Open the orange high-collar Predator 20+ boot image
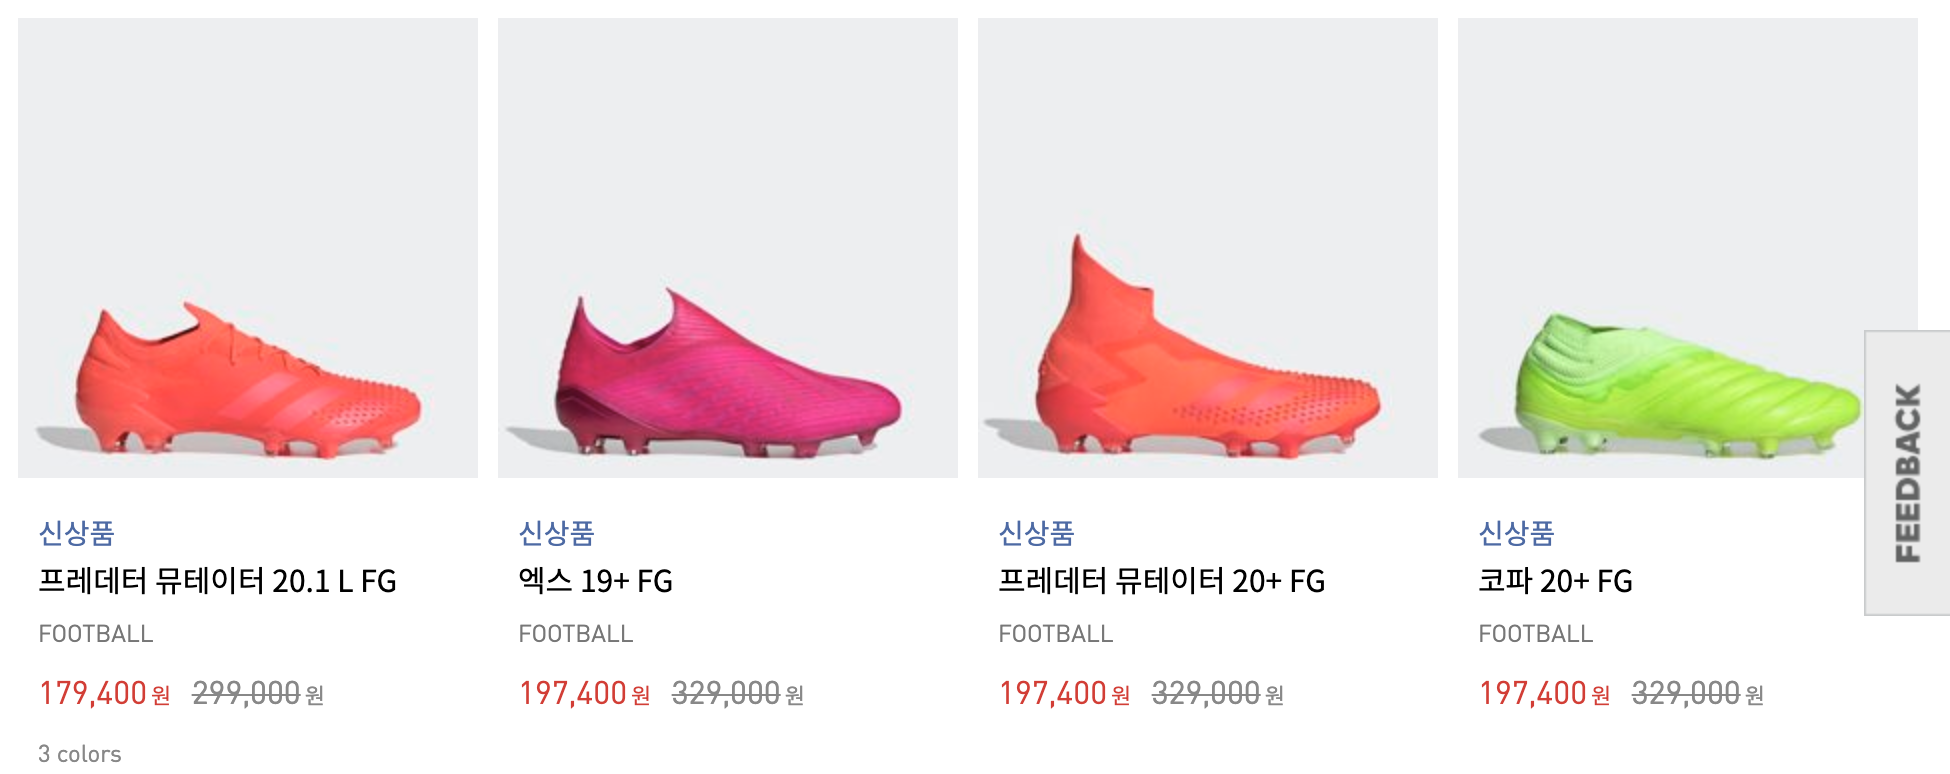The image size is (1950, 774). pyautogui.click(x=1208, y=248)
